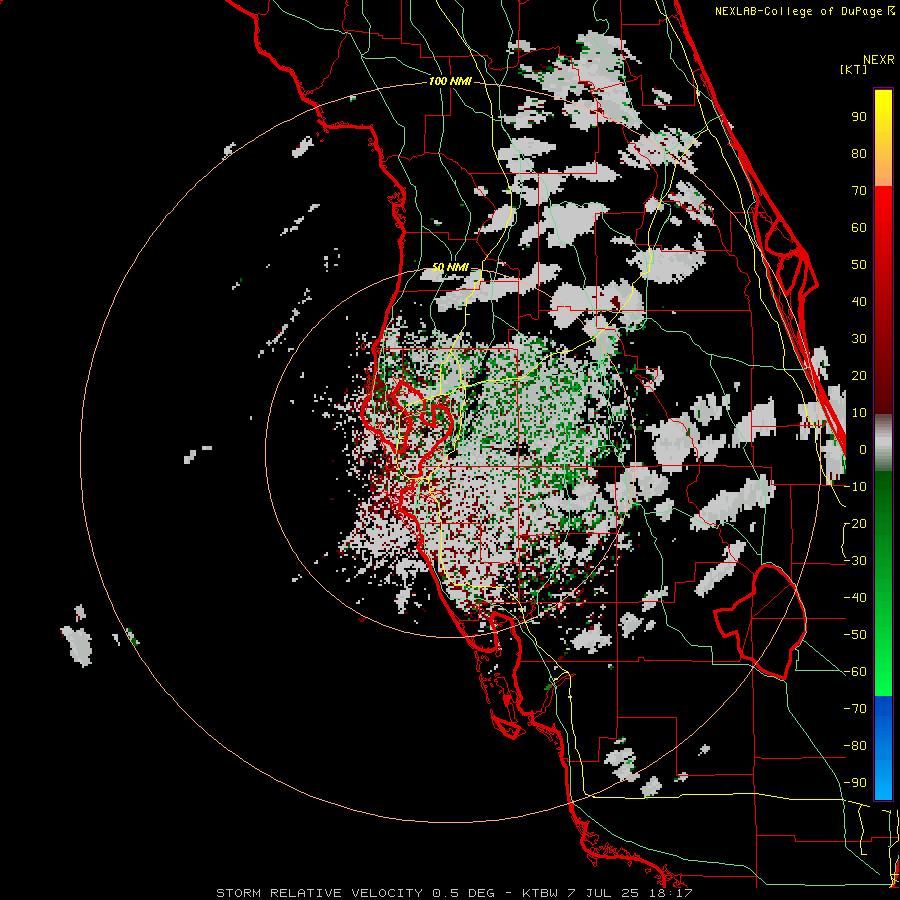Click the -90 scale label

856,783
